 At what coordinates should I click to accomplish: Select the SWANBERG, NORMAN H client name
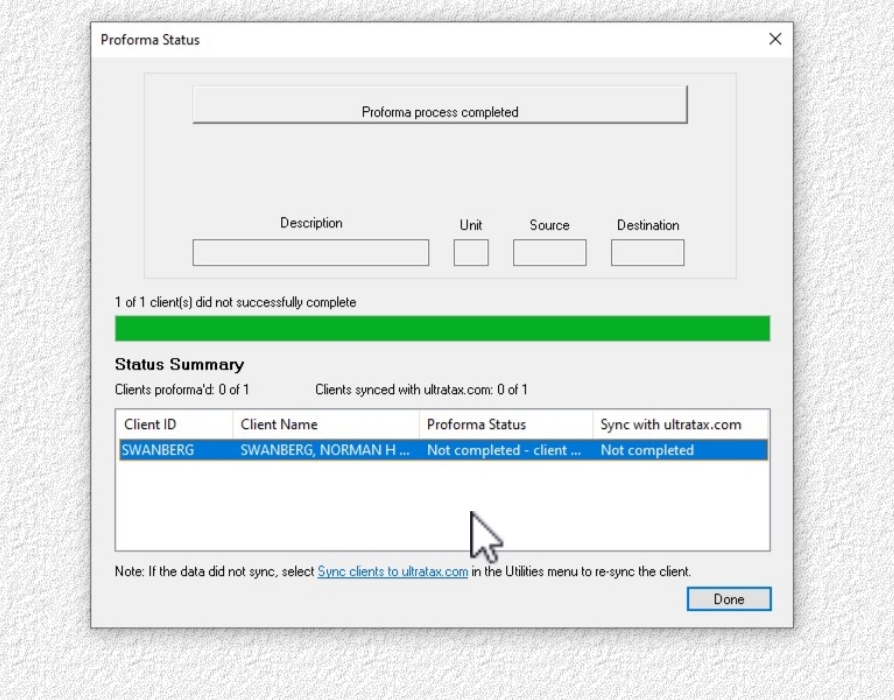(325, 451)
